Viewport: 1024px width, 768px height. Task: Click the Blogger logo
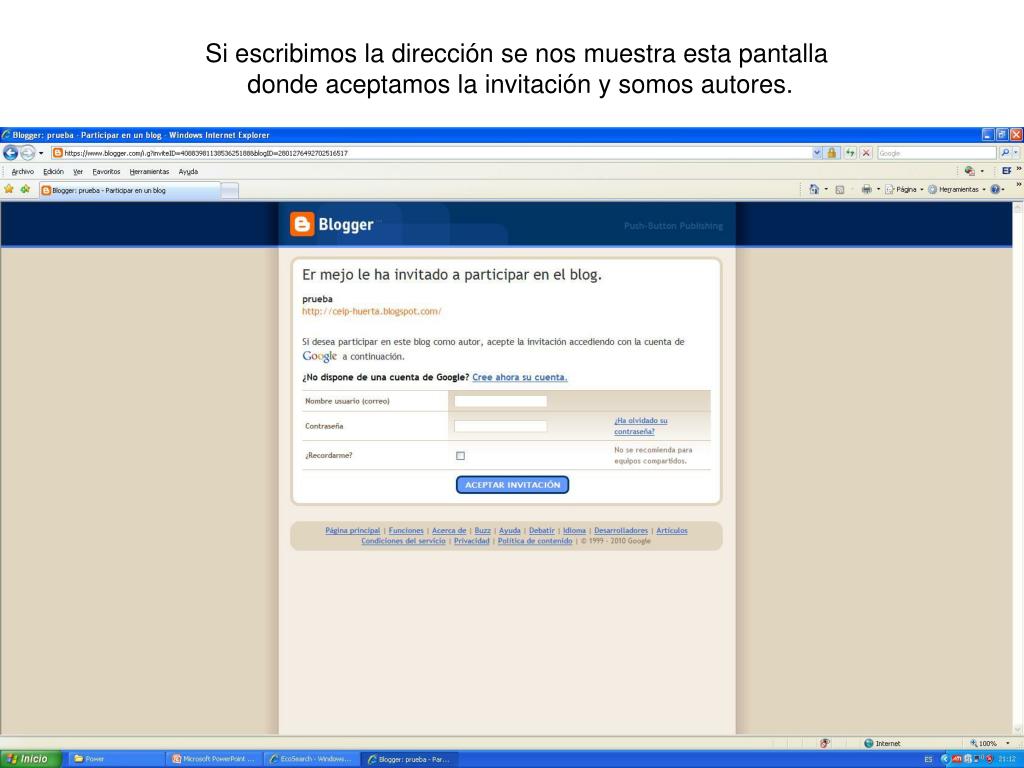pos(332,224)
